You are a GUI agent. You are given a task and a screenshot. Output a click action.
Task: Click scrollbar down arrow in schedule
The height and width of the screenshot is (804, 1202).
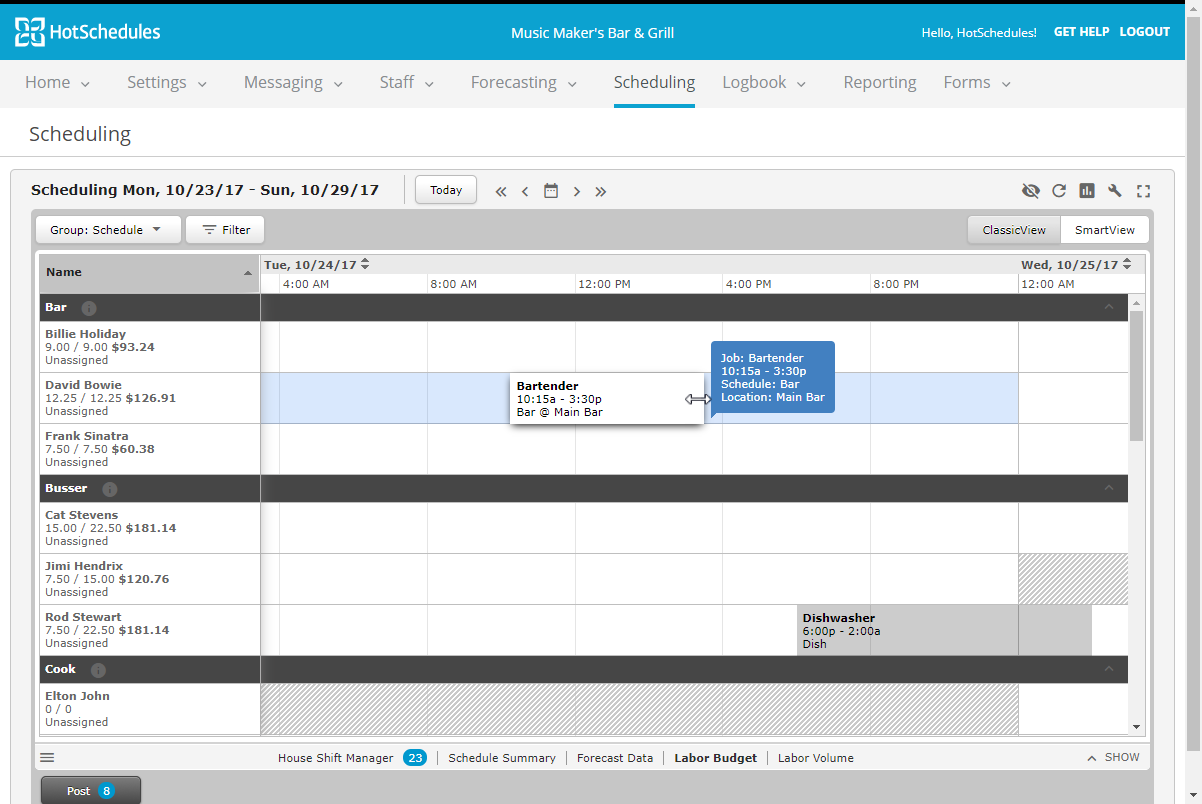pyautogui.click(x=1136, y=727)
